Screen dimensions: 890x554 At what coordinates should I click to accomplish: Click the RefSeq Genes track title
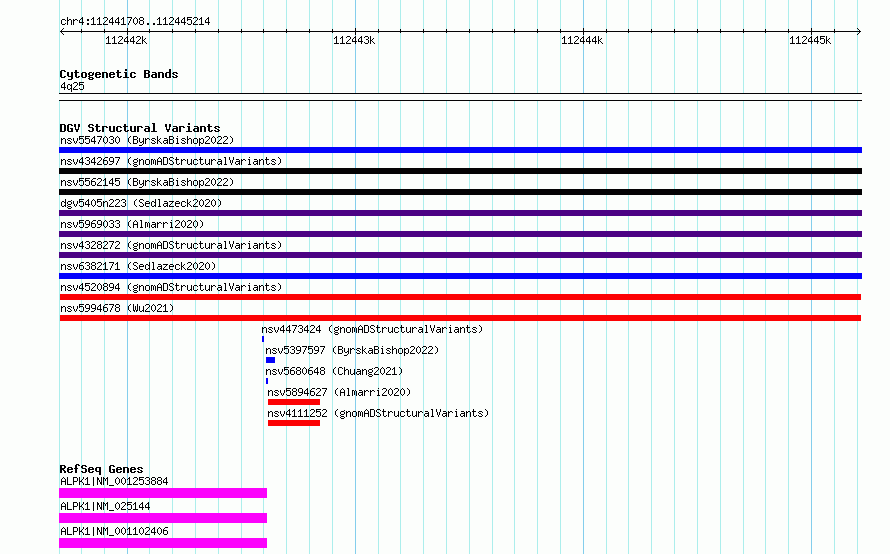(101, 469)
